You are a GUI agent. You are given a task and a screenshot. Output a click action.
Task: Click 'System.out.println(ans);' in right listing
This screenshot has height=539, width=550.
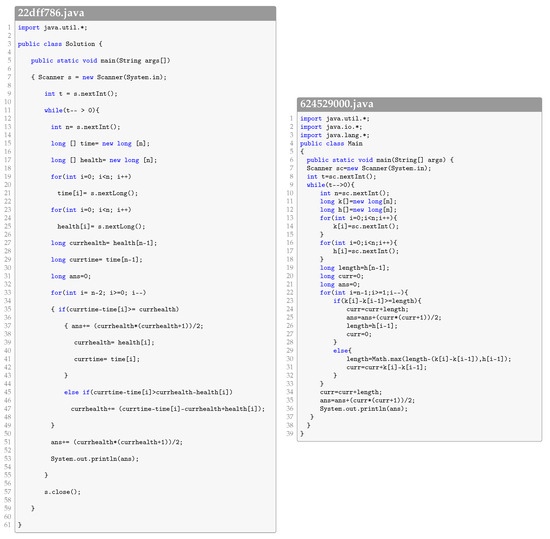coord(364,409)
